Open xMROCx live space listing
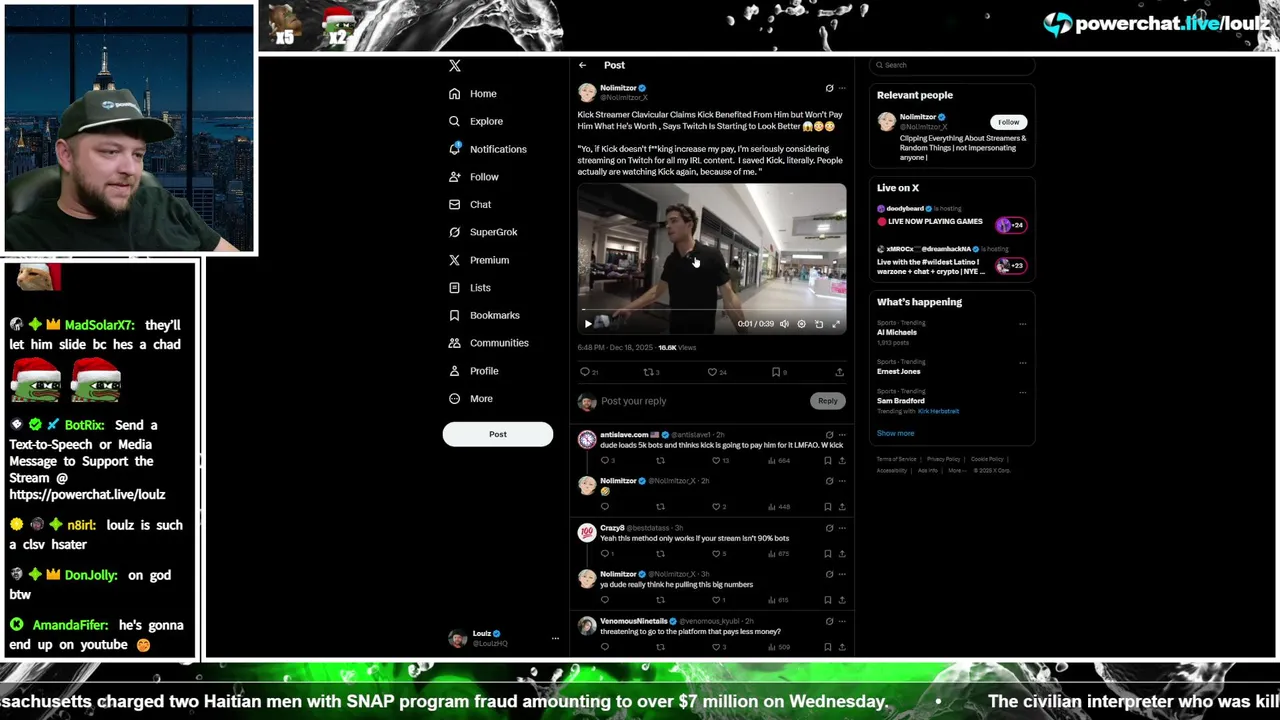This screenshot has height=720, width=1280. 951,260
